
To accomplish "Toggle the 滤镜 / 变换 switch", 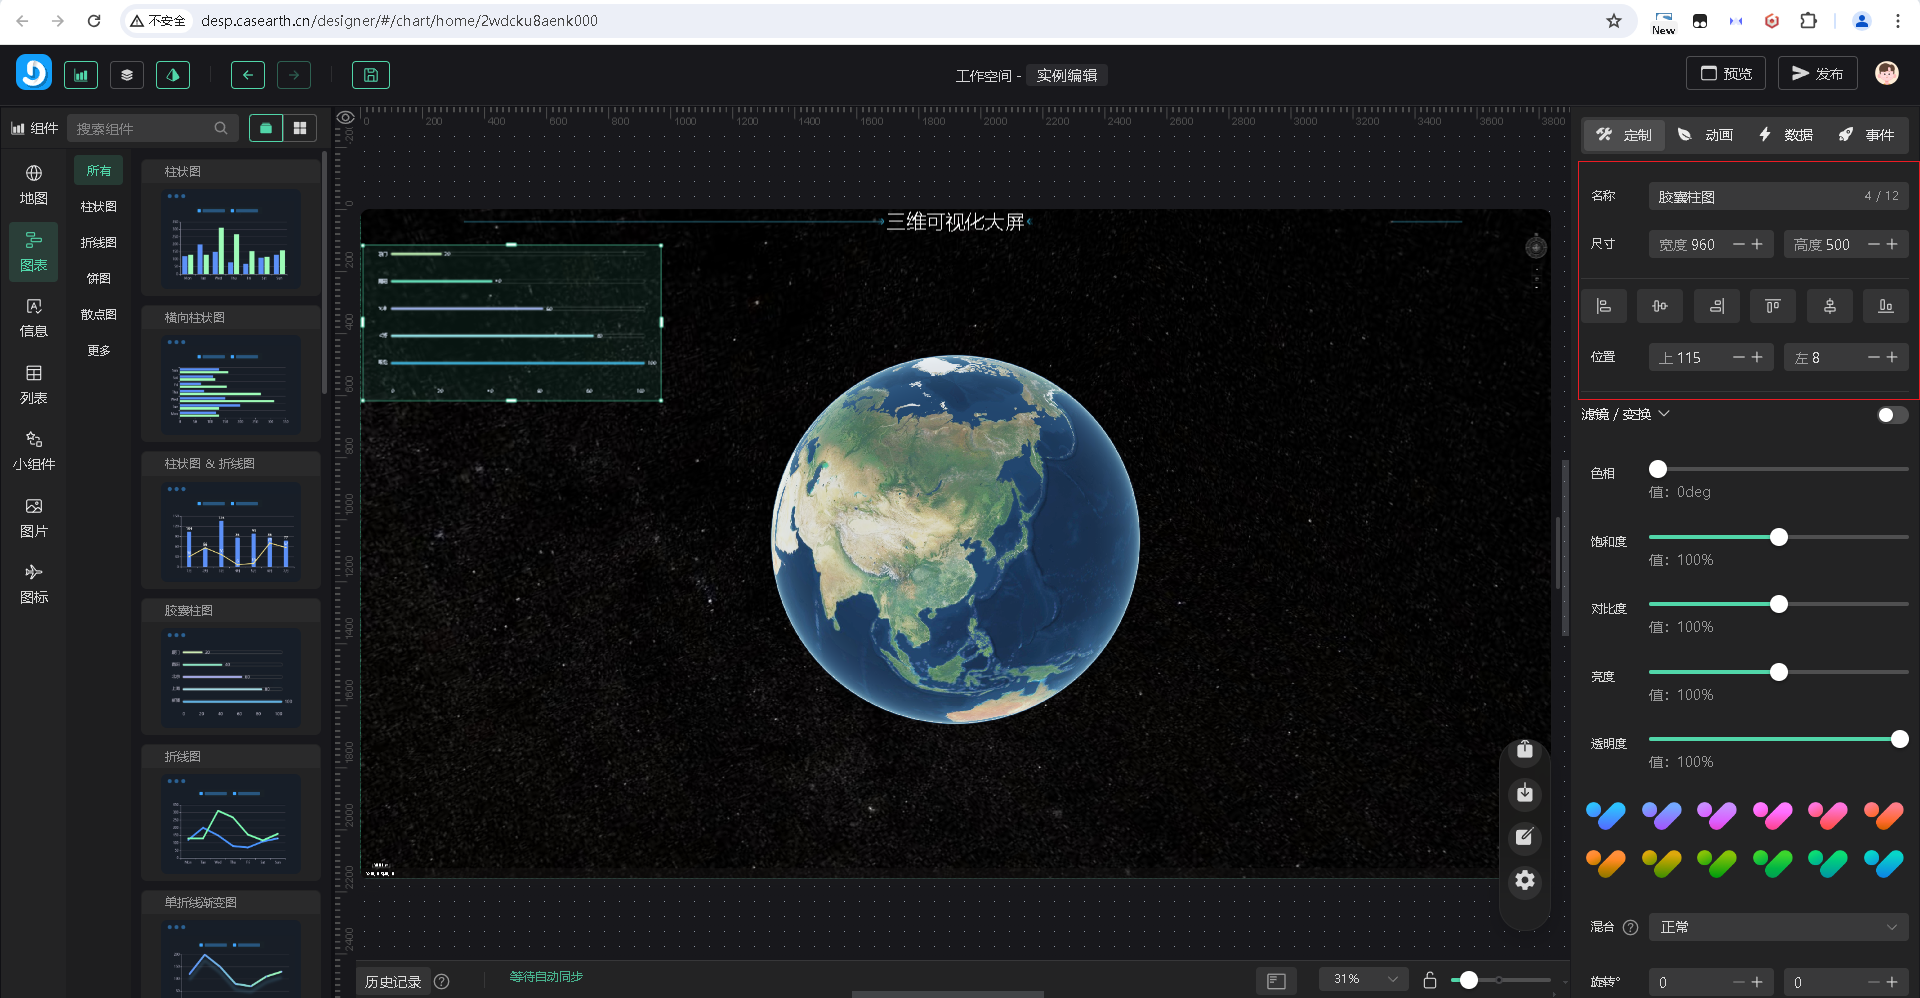I will point(1891,415).
